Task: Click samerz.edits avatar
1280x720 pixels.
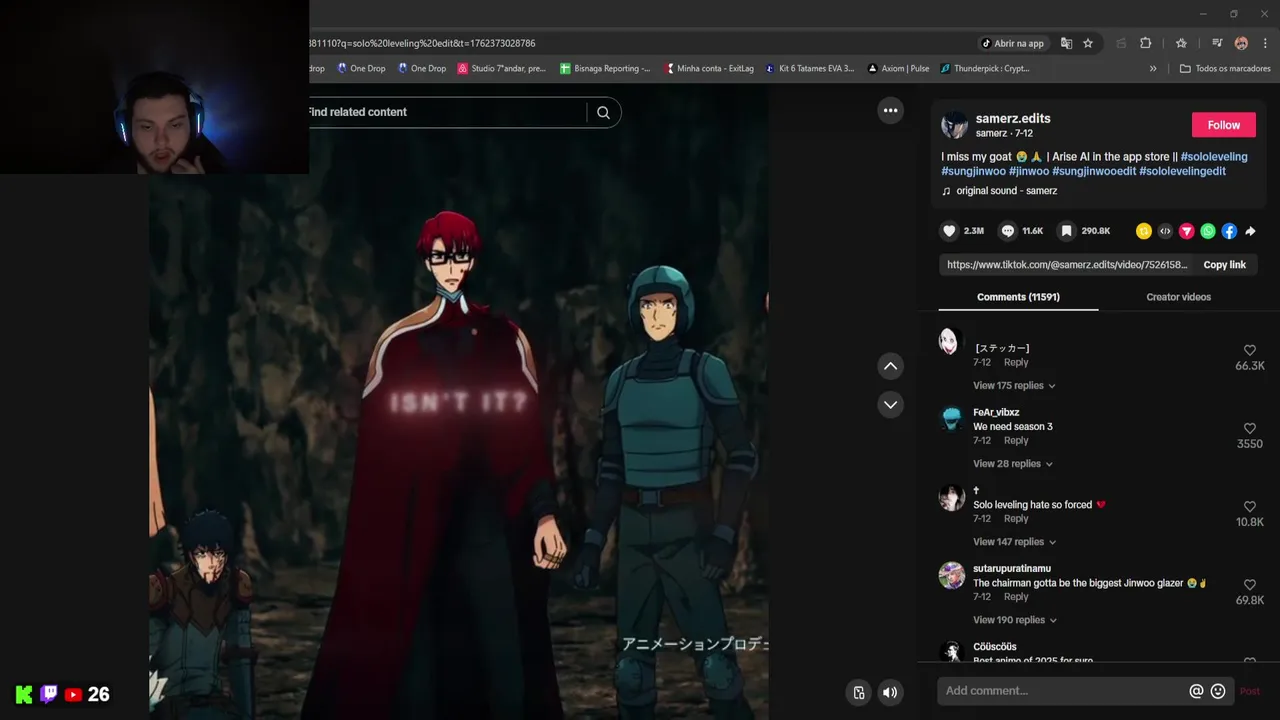Action: click(x=955, y=125)
